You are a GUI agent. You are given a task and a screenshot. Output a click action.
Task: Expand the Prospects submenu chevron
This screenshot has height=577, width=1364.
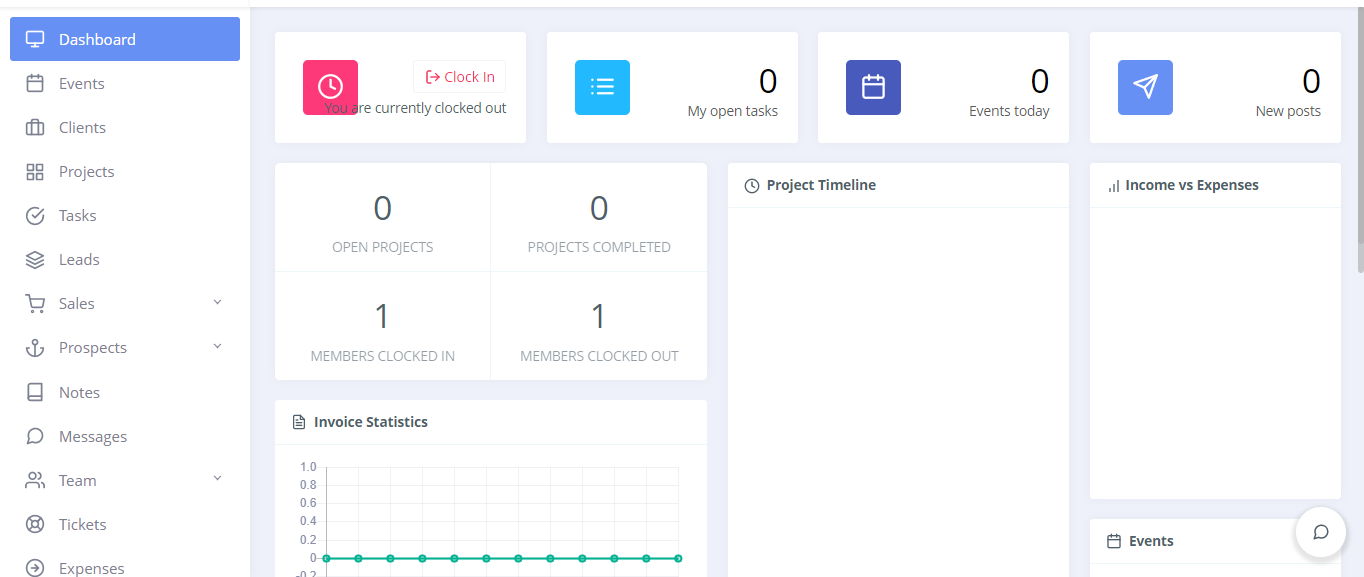click(x=217, y=347)
